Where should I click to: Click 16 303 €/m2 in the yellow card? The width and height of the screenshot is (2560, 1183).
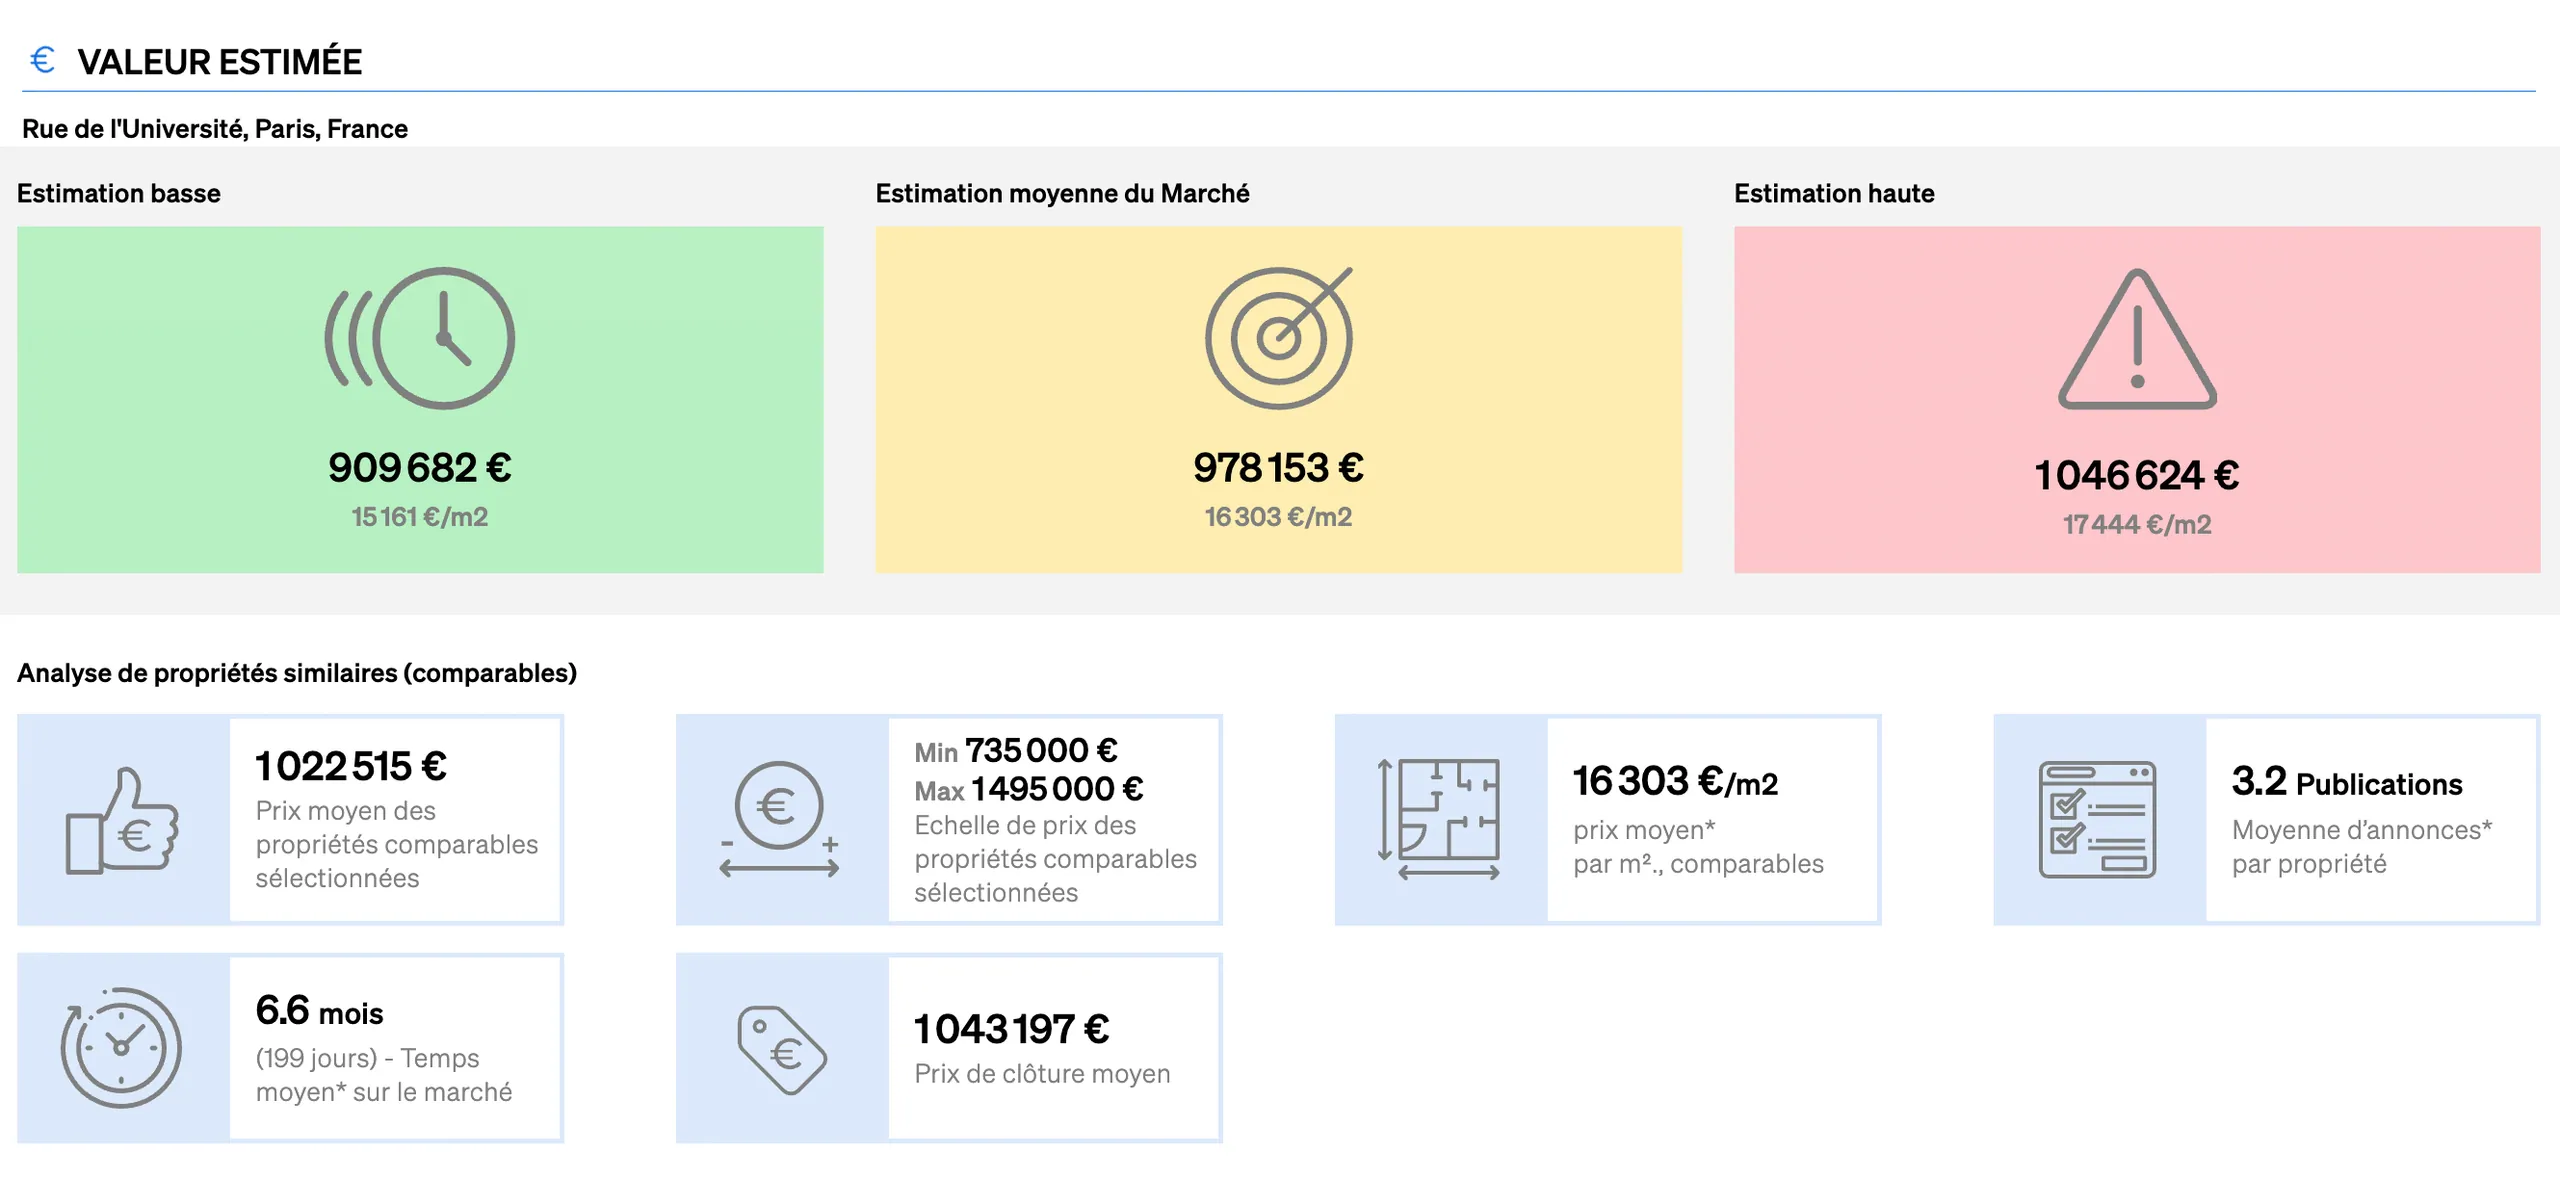[x=1278, y=517]
